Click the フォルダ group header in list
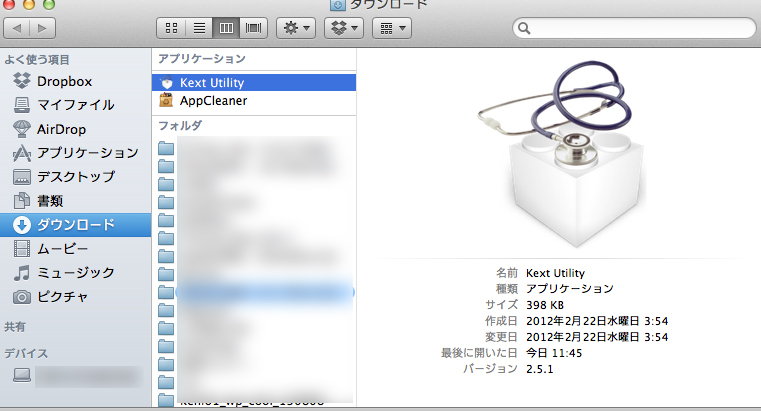This screenshot has height=411, width=761. pos(180,126)
